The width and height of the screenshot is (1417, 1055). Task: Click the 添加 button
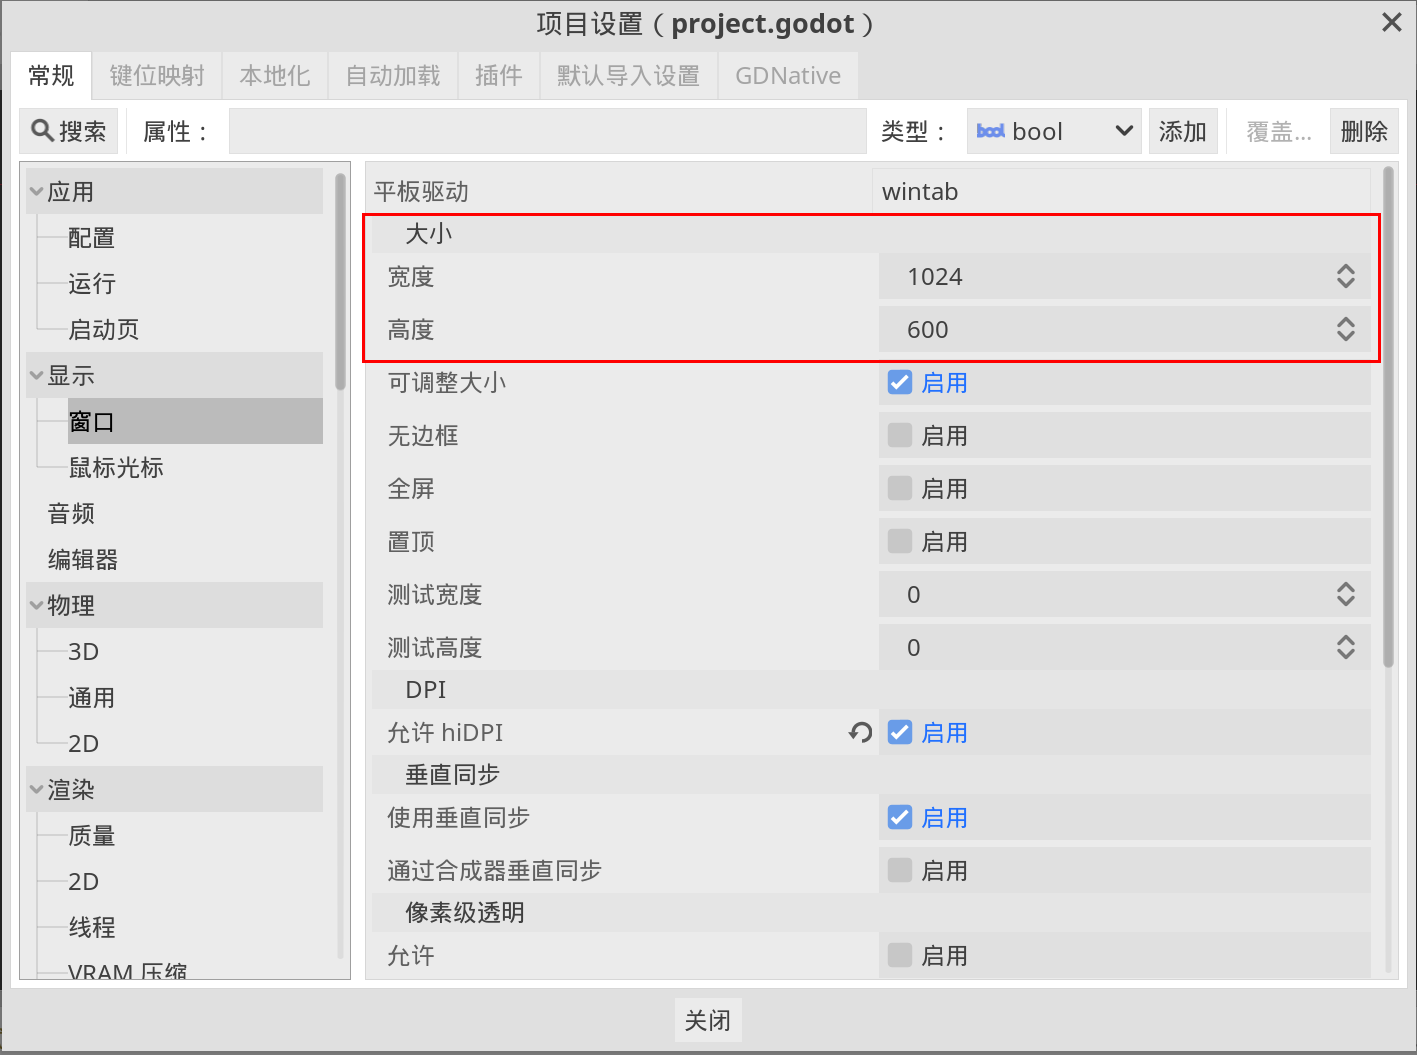(1183, 131)
